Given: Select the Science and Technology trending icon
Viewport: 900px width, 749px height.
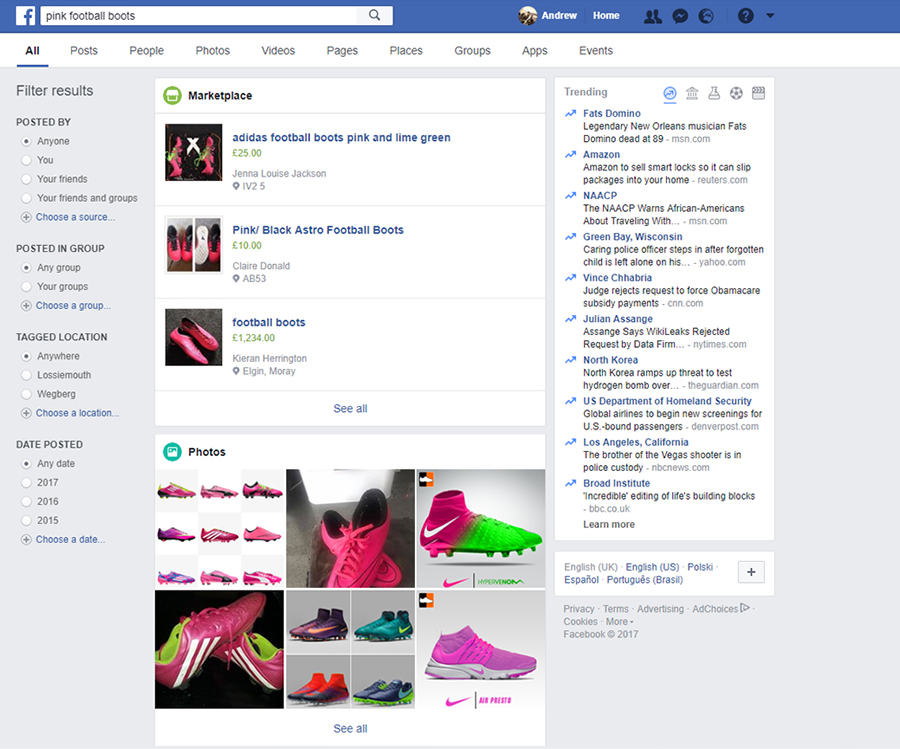Looking at the screenshot, I should [714, 93].
